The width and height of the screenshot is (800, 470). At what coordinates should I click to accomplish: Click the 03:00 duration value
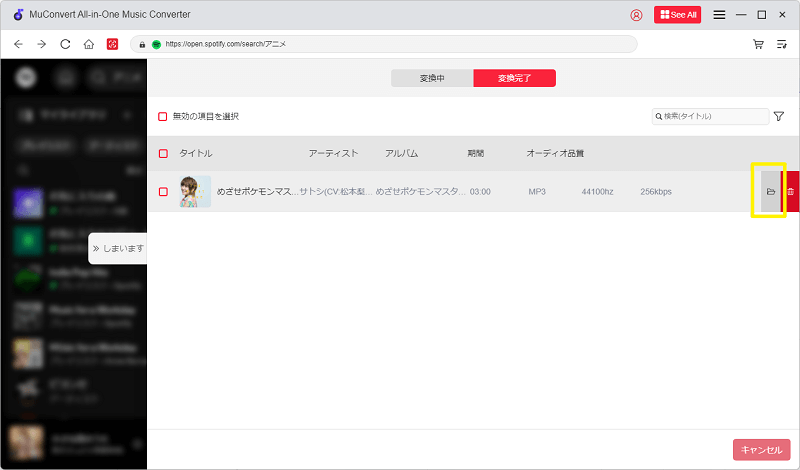click(x=480, y=192)
